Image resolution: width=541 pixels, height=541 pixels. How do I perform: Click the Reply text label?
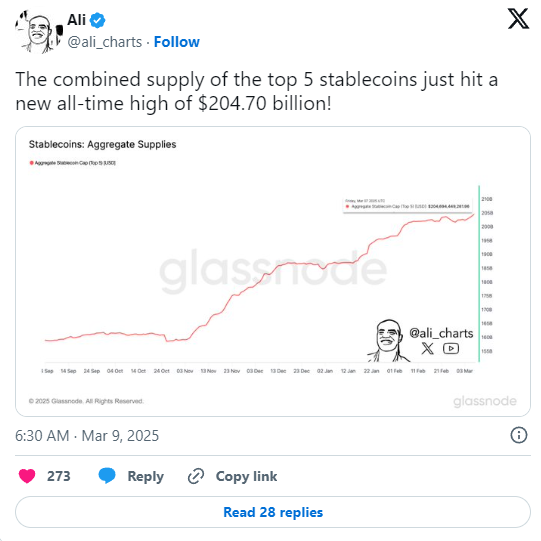pos(146,476)
